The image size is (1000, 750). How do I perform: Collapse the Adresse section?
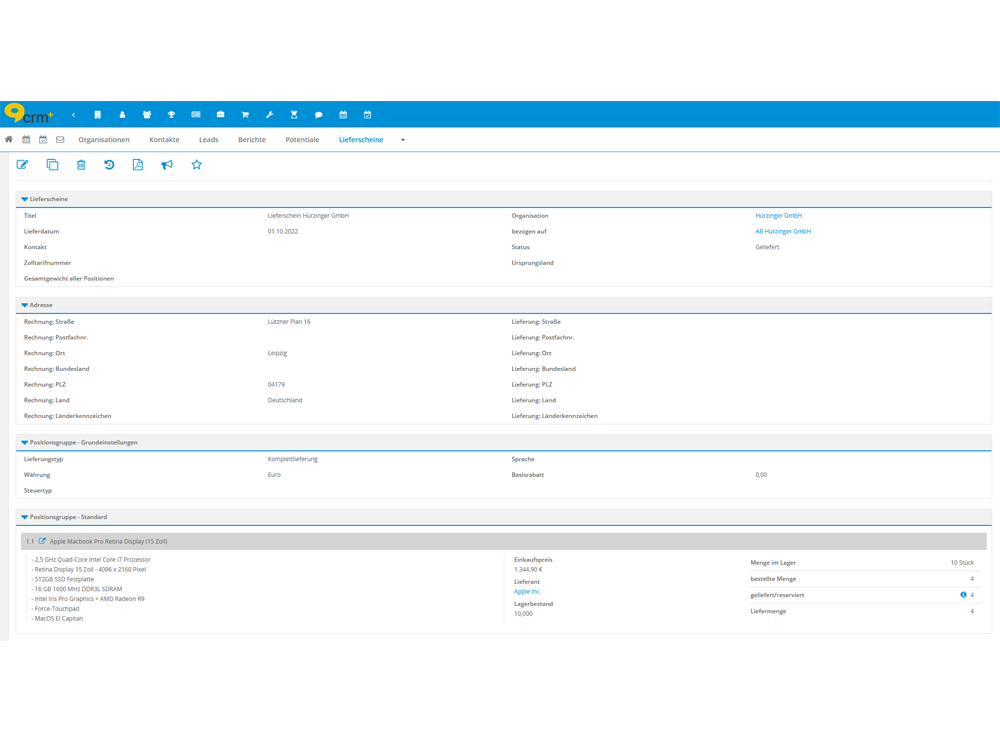coord(25,305)
